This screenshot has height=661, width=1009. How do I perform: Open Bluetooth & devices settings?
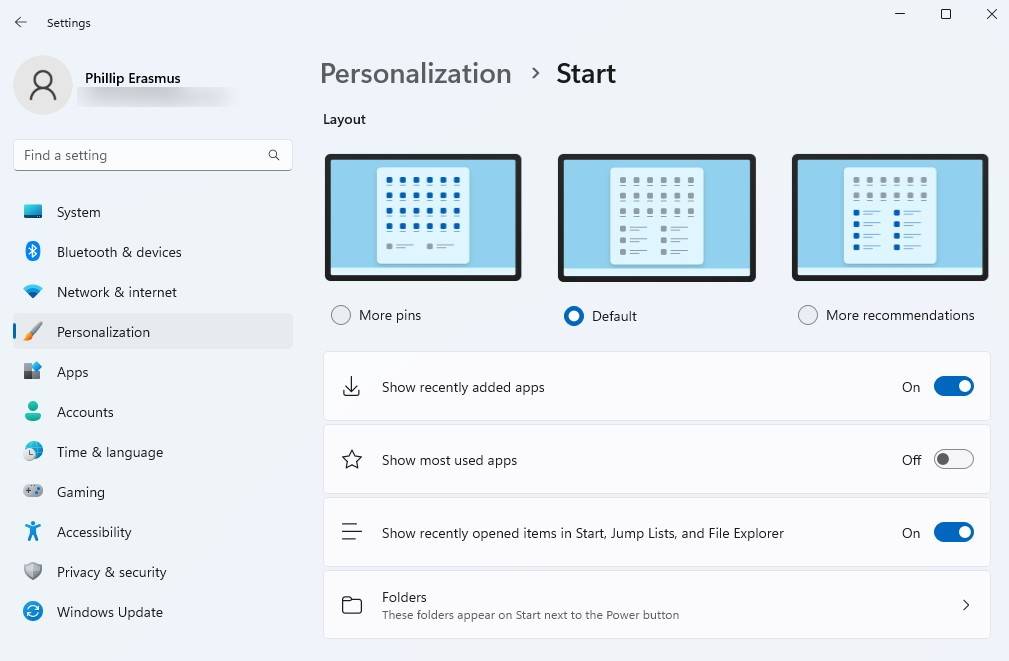(153, 252)
